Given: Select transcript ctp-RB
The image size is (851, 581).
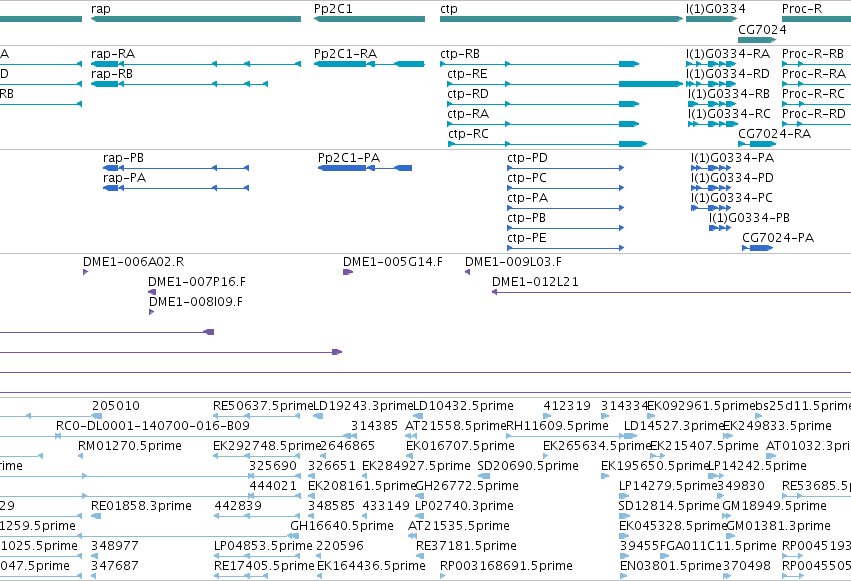Looking at the screenshot, I should click(460, 54).
